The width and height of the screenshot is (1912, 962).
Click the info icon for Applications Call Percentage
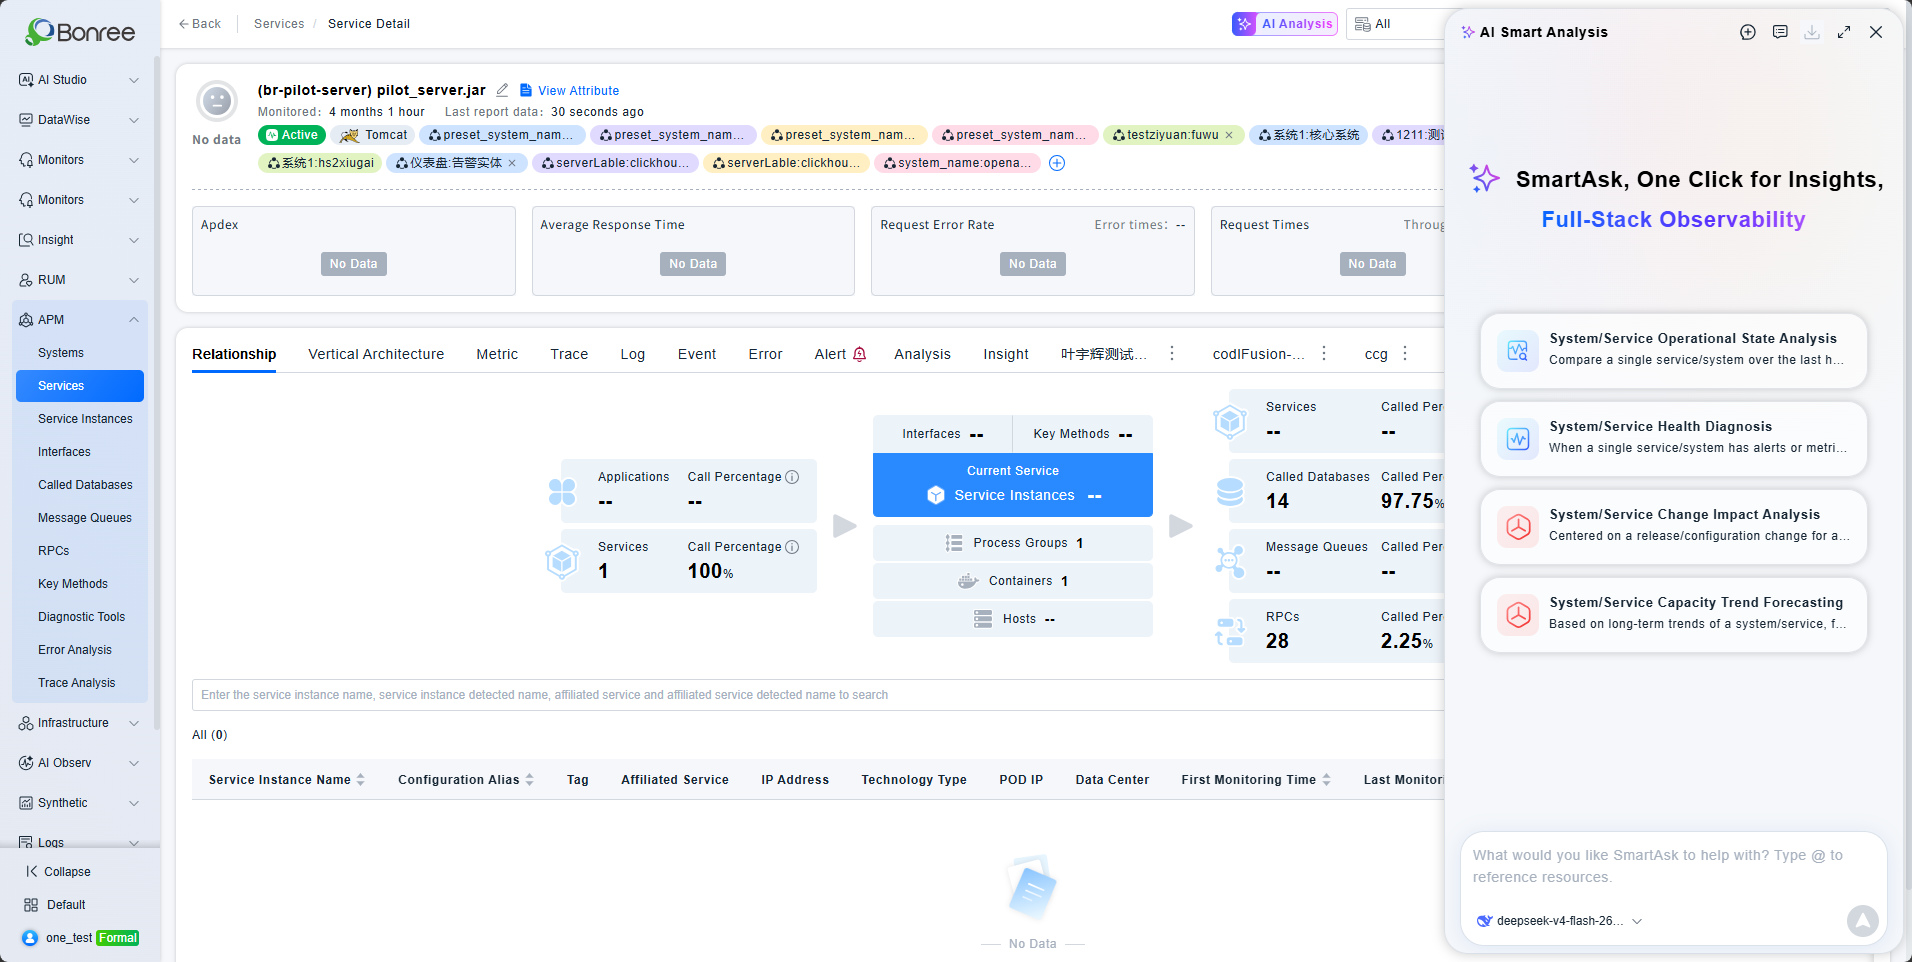coord(792,477)
